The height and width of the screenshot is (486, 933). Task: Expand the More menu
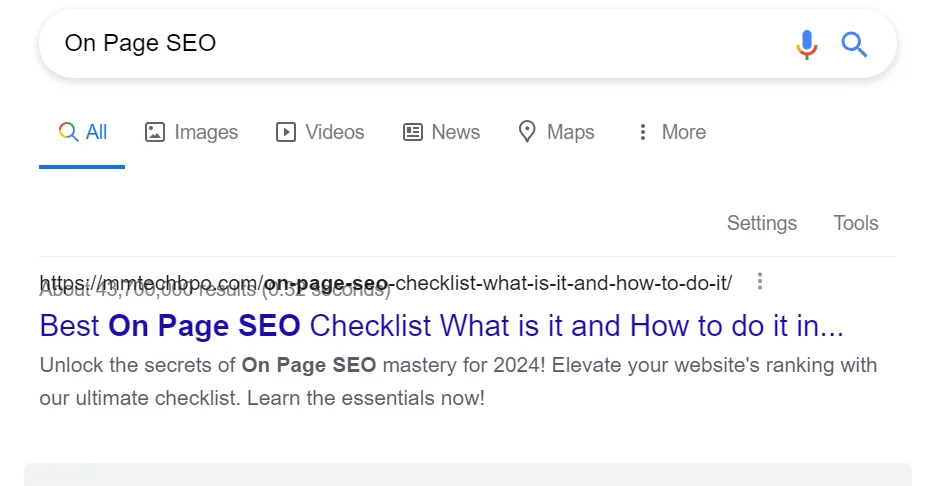coord(671,132)
